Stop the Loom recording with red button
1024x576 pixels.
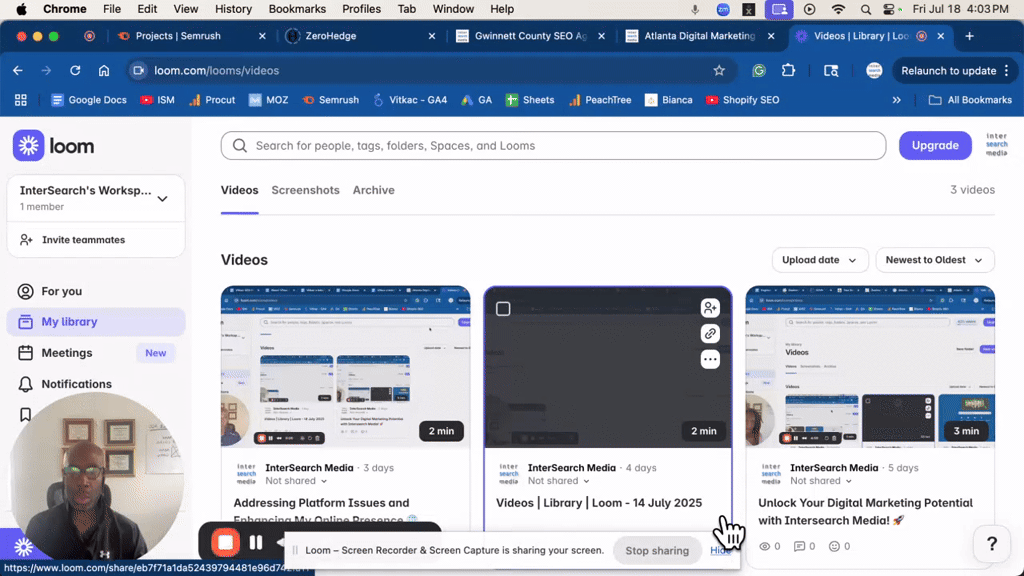coord(225,543)
